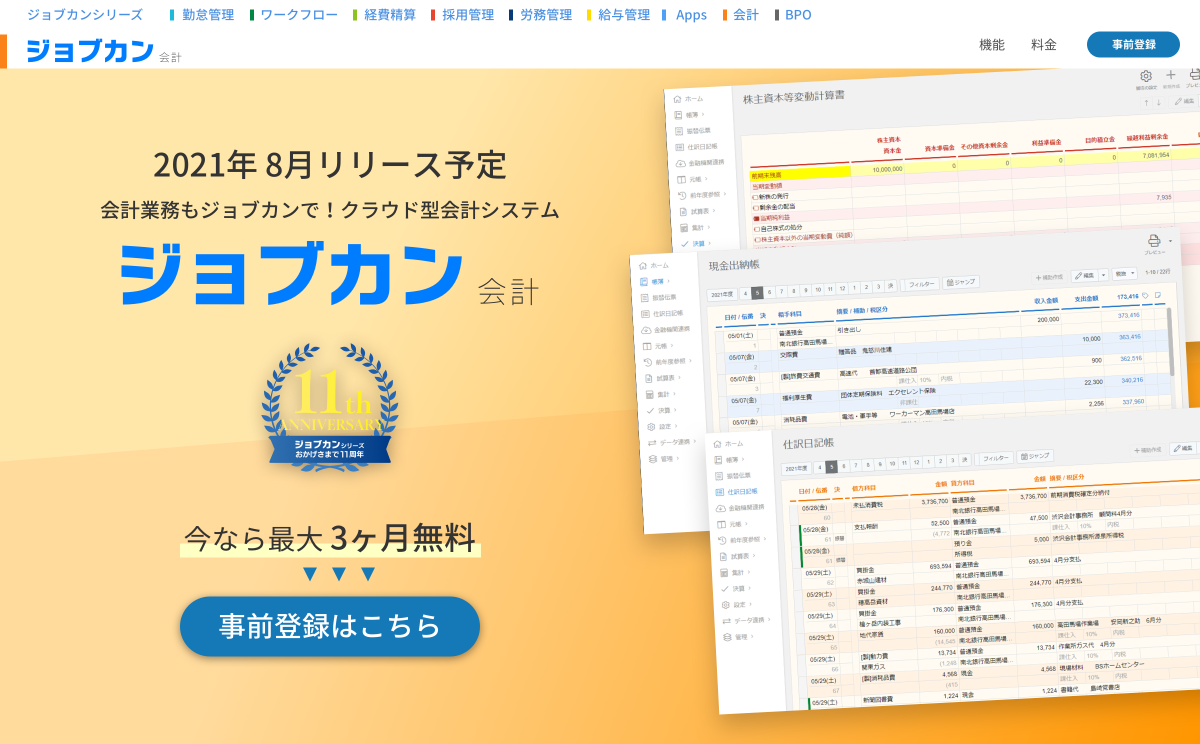Click データ連携 arrows icon in 現金出納帳 sidebar
The height and width of the screenshot is (744, 1200).
pyautogui.click(x=653, y=442)
